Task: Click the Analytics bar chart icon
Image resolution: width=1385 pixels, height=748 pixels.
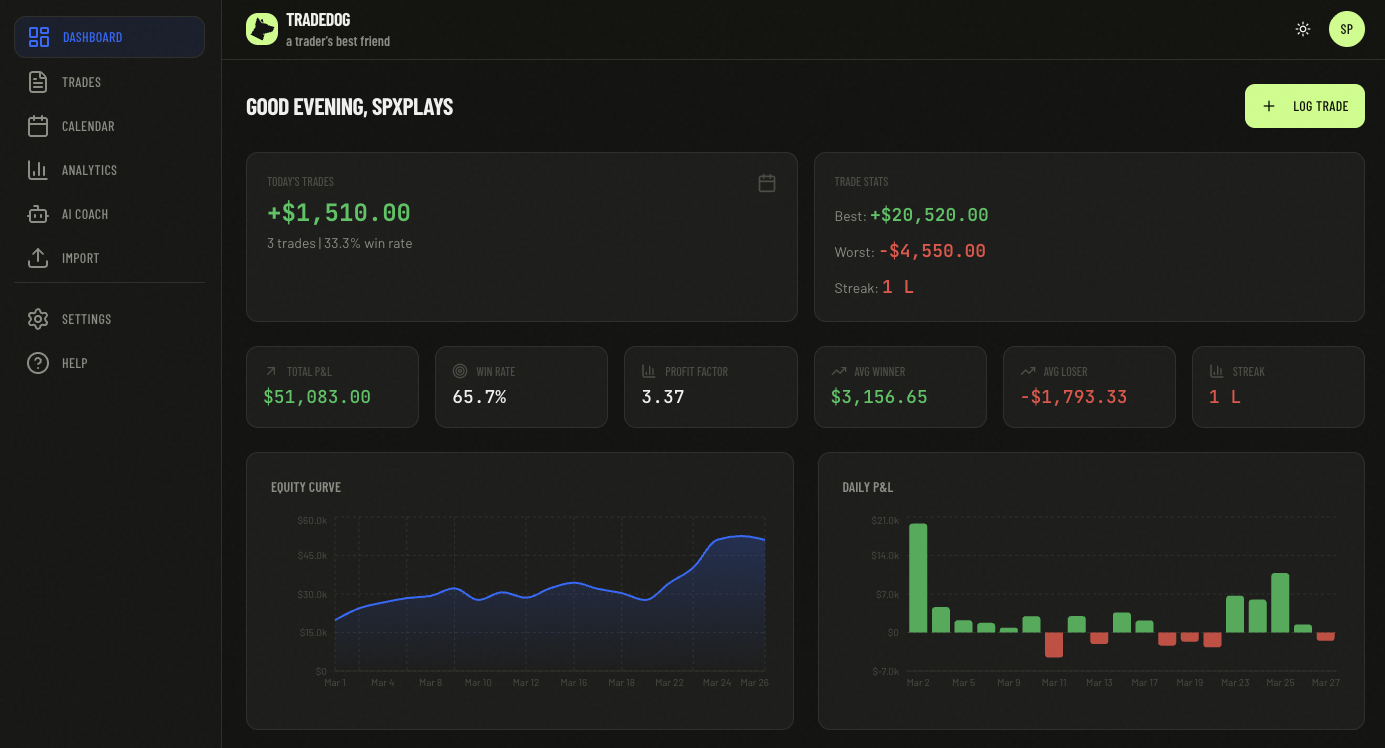Action: [x=38, y=170]
